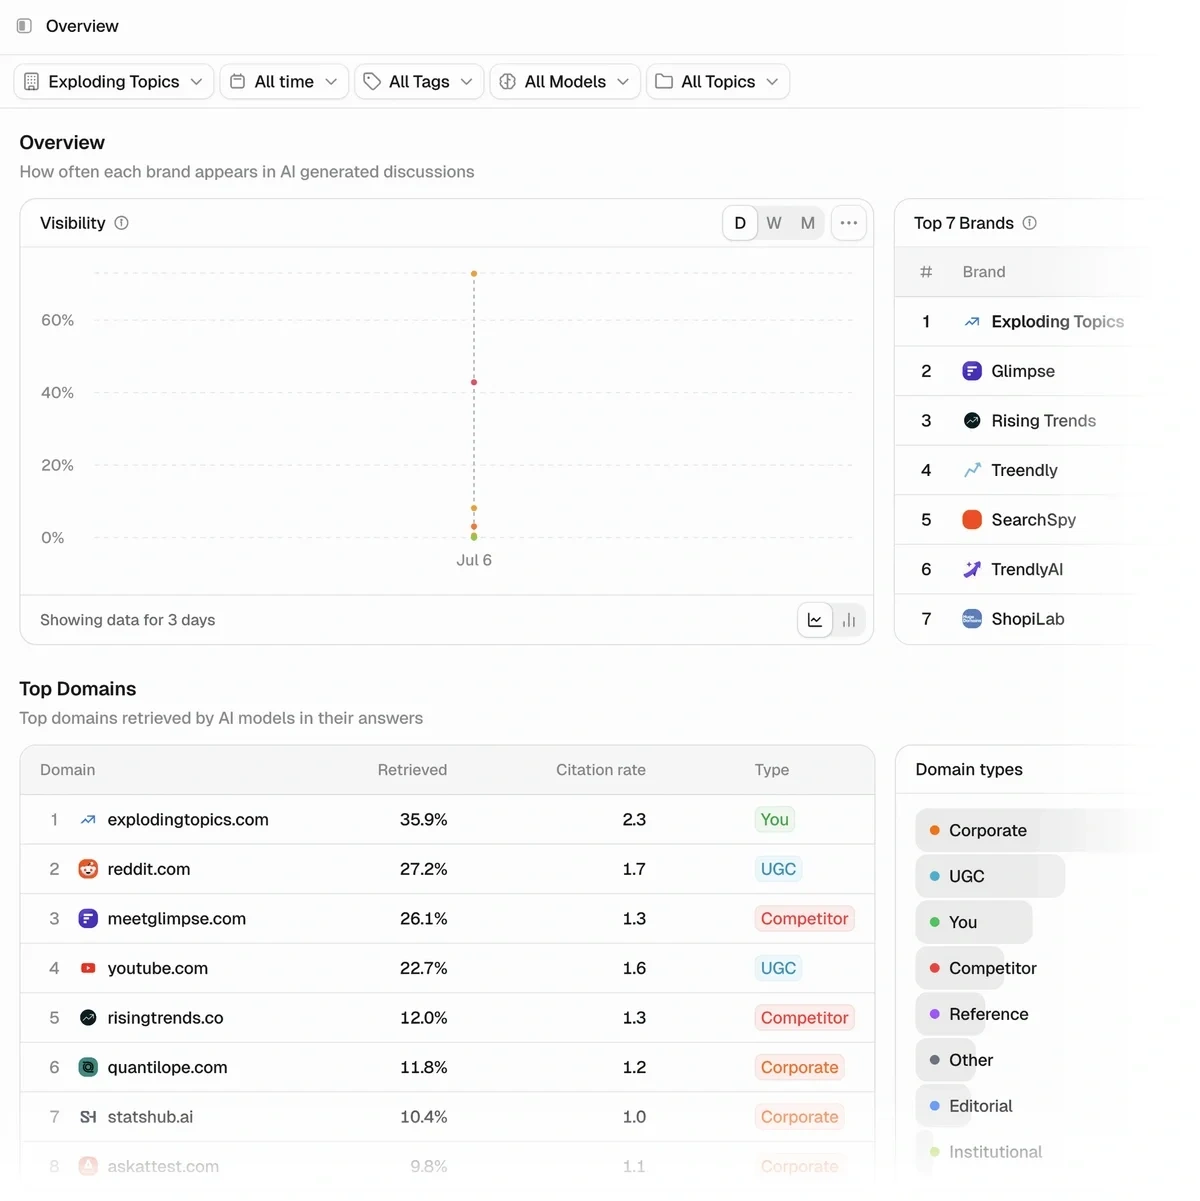Open the reddit.com domain row
1200x1201 pixels.
point(447,869)
